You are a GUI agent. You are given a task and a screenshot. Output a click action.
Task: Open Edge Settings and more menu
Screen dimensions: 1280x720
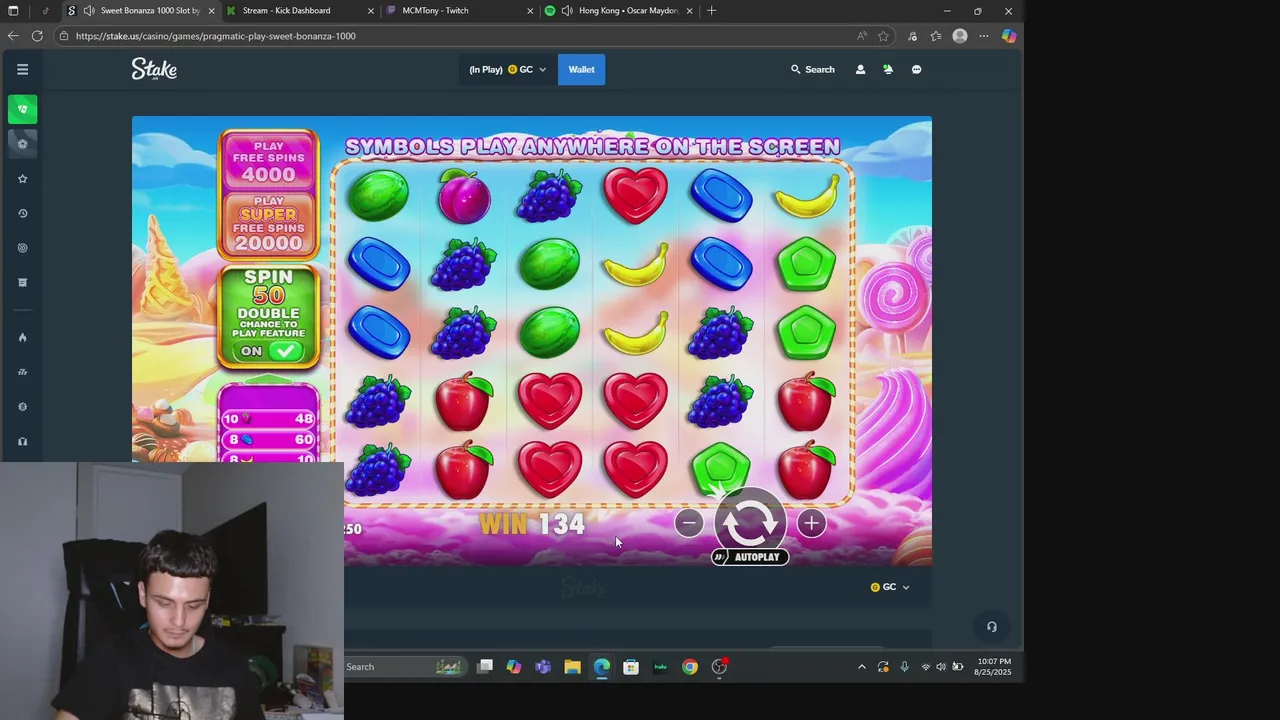click(984, 36)
